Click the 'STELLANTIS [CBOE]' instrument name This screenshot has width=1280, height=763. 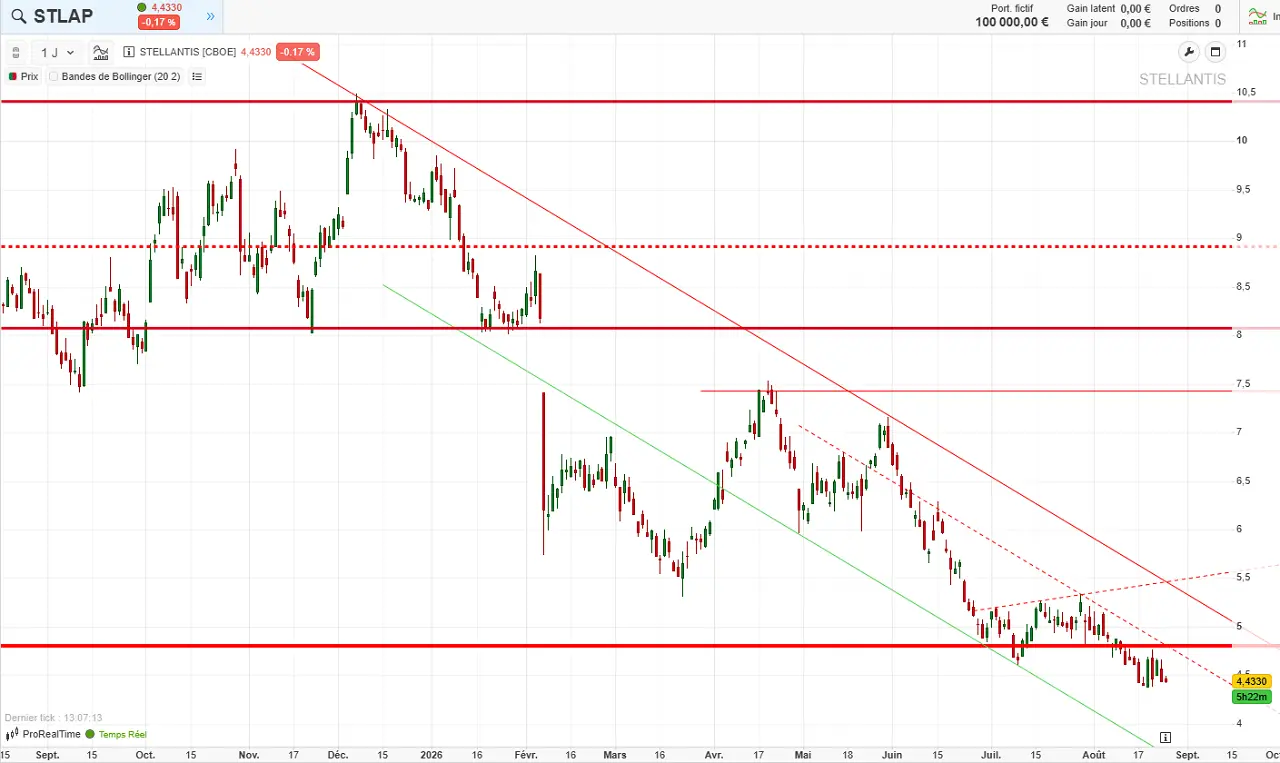[x=188, y=52]
